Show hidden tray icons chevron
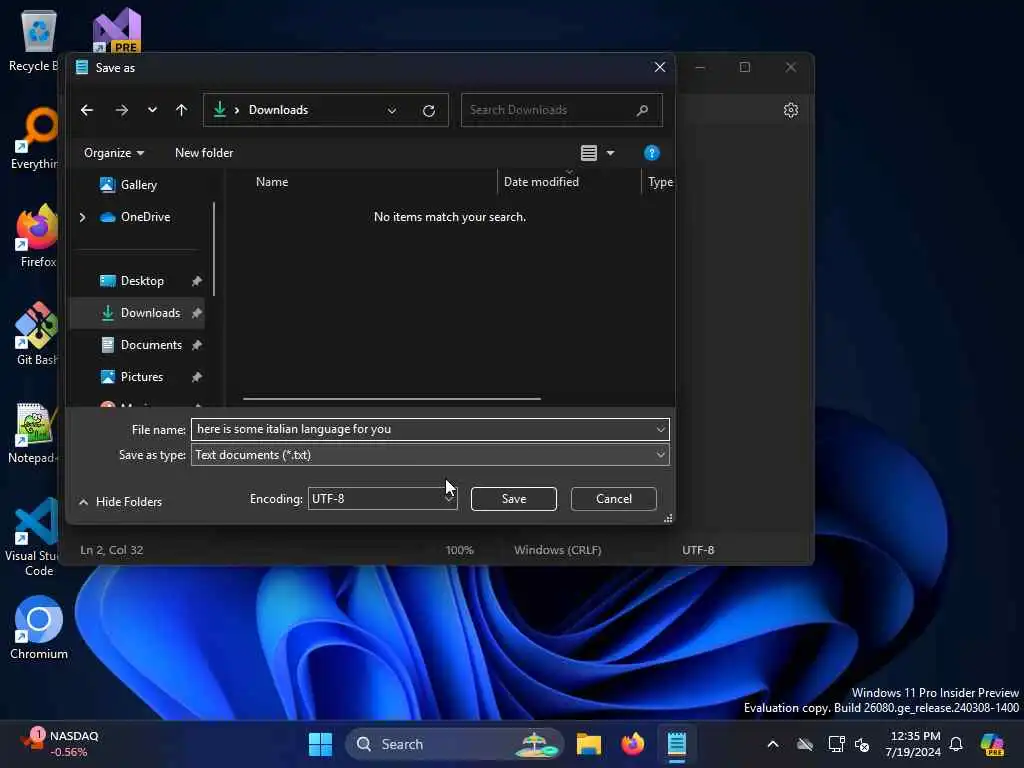This screenshot has height=768, width=1024. tap(773, 744)
